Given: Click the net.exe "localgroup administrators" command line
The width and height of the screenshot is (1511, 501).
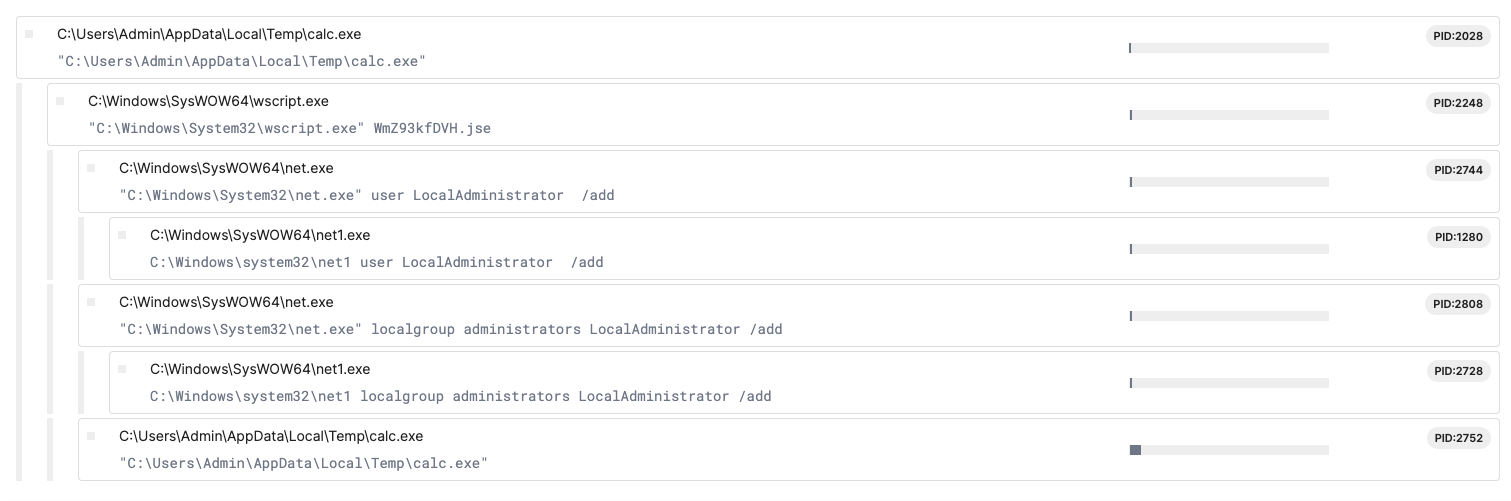Looking at the screenshot, I should [x=450, y=330].
